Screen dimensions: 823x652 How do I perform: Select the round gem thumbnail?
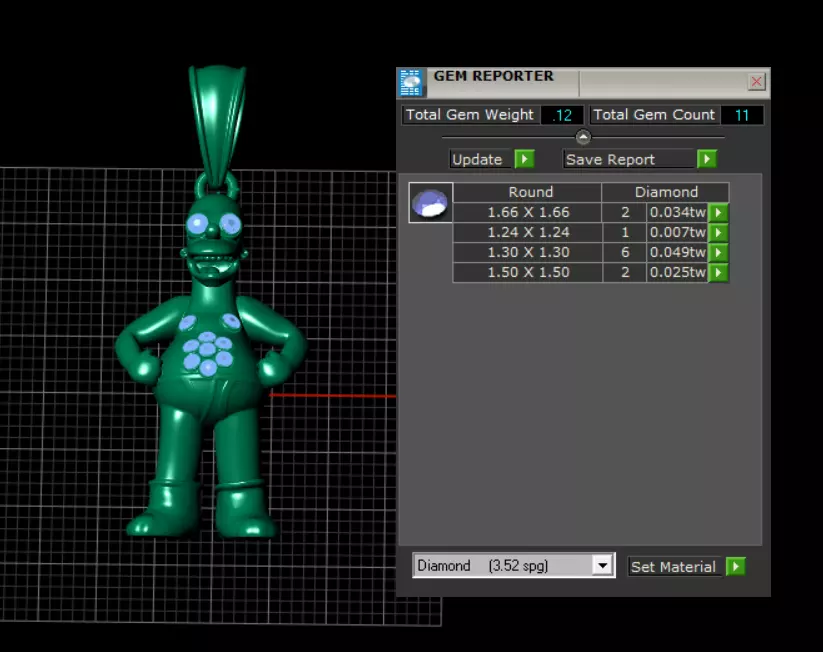pos(431,203)
